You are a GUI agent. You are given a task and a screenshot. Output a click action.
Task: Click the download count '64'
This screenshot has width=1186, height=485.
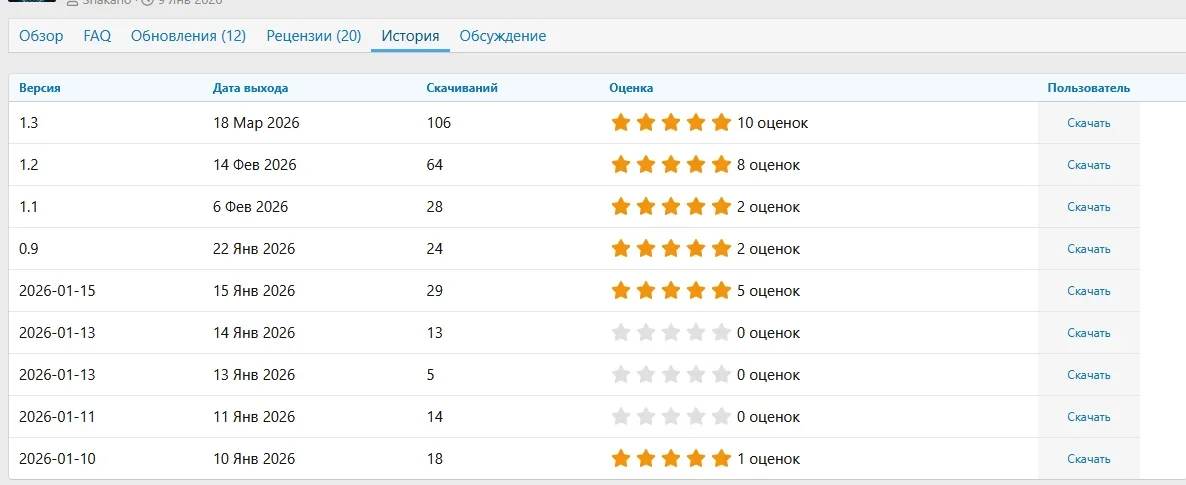point(435,165)
